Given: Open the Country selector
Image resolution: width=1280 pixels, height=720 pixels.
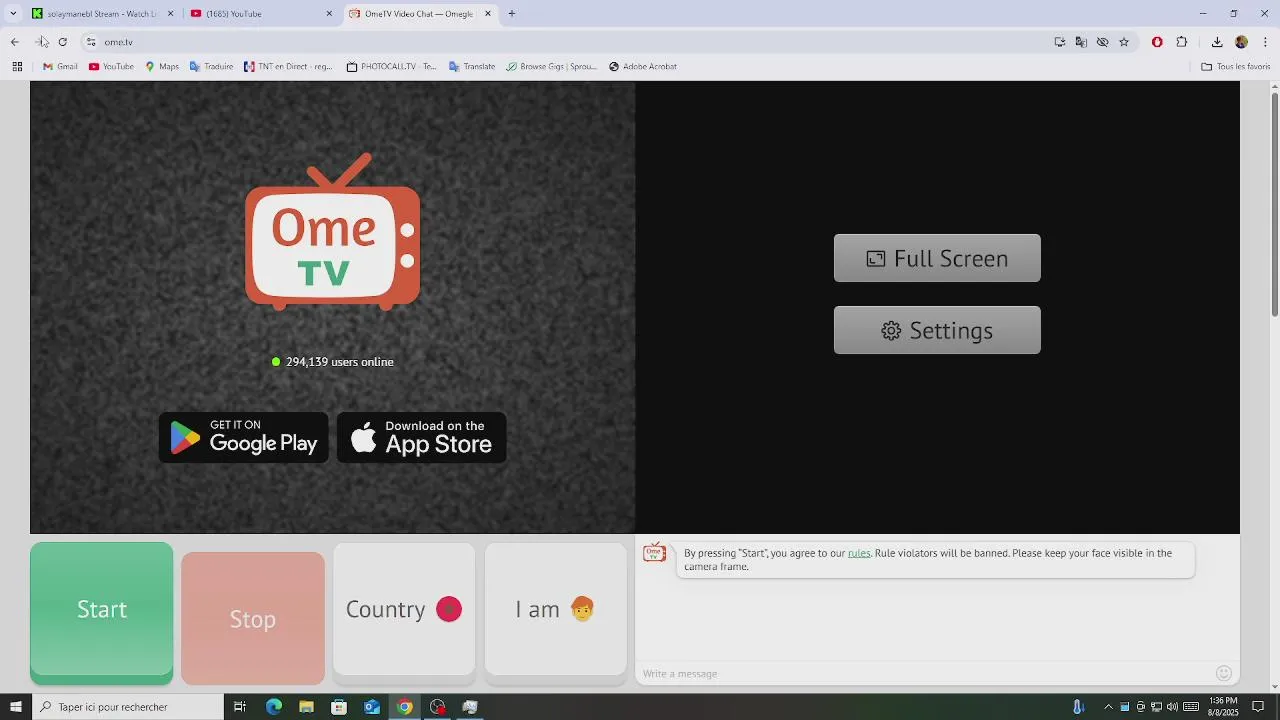Looking at the screenshot, I should pos(404,609).
